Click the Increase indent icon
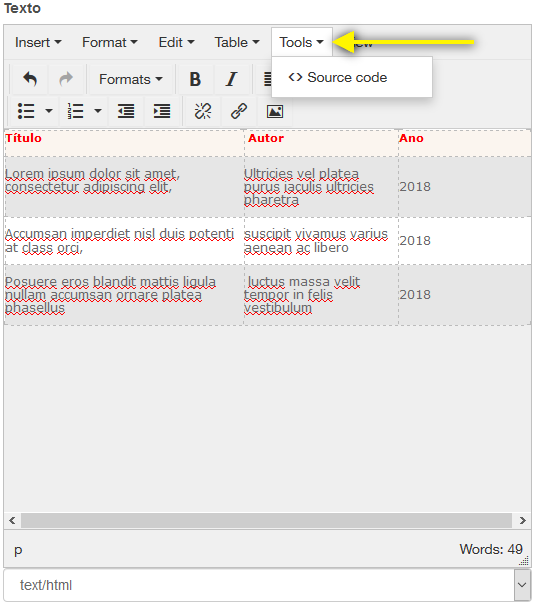The width and height of the screenshot is (539, 609). (x=162, y=111)
